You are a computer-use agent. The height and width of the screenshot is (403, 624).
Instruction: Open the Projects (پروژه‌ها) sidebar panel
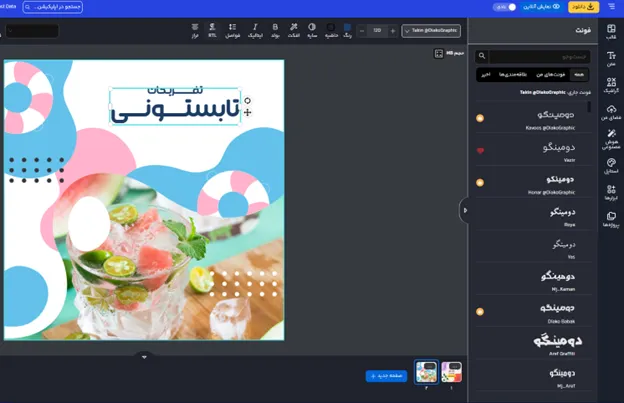pyautogui.click(x=610, y=219)
